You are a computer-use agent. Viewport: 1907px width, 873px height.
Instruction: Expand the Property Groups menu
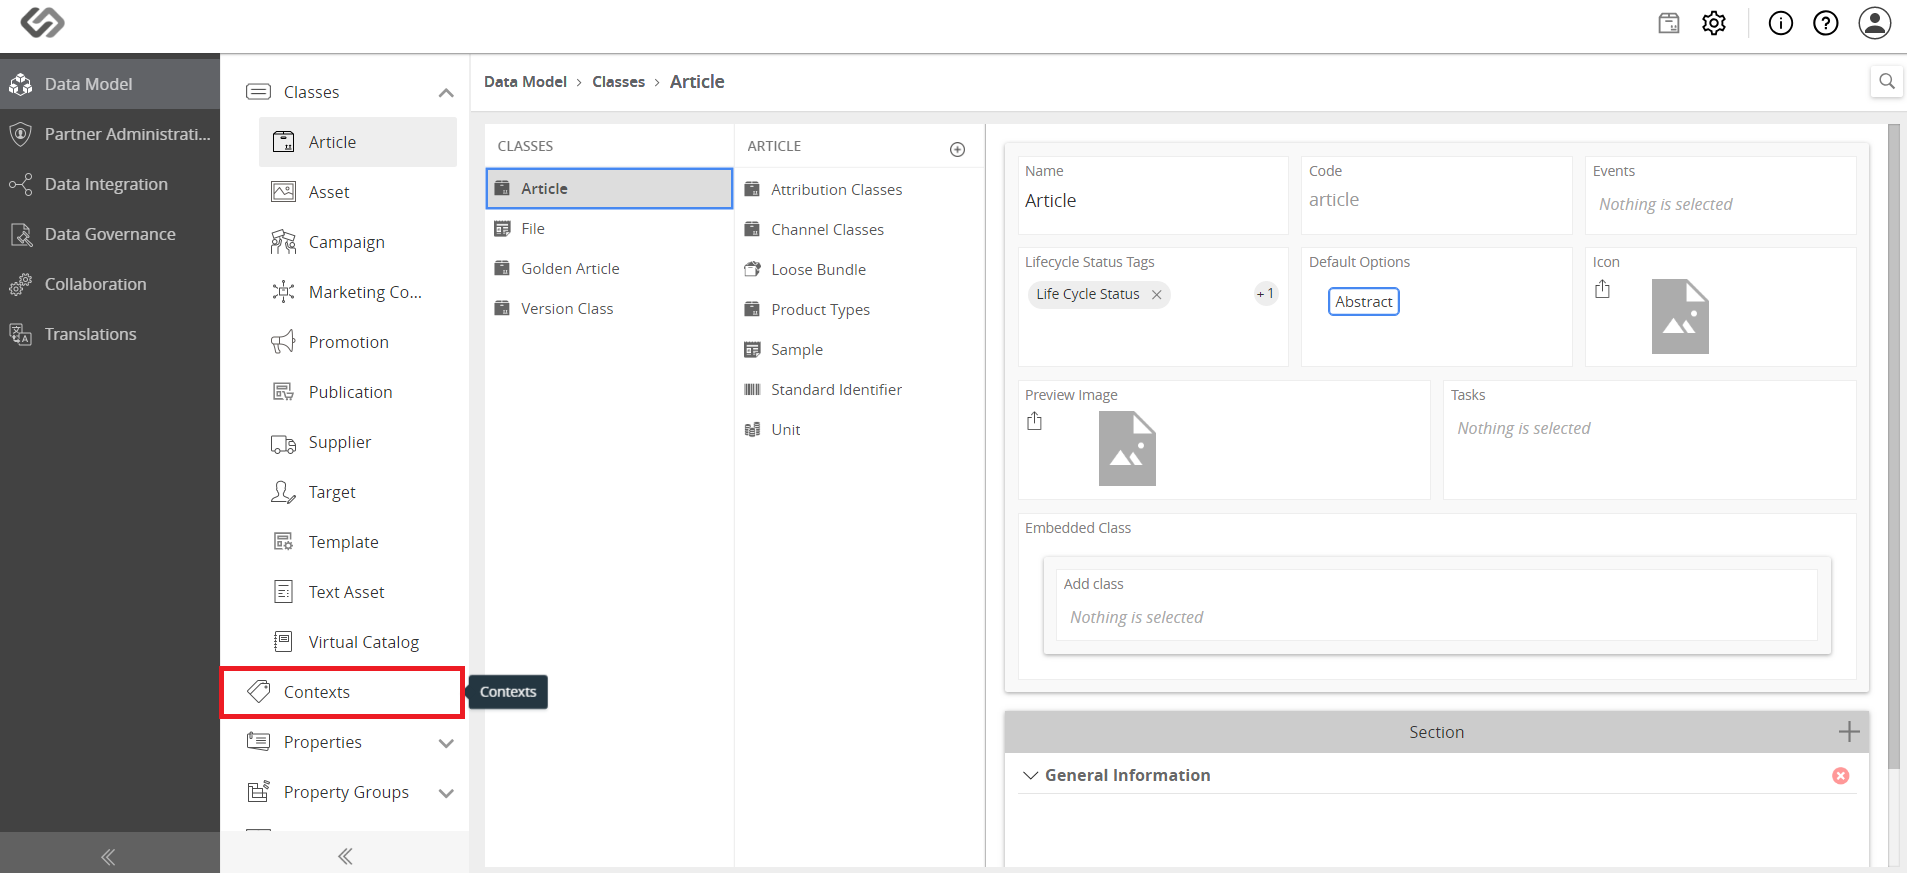coord(446,793)
